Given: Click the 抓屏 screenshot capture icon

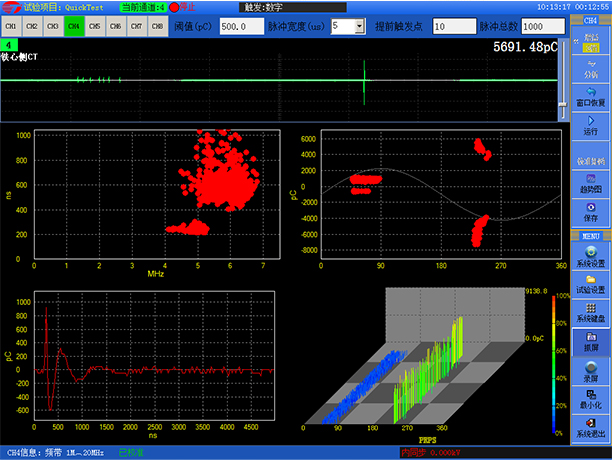Looking at the screenshot, I should 590,343.
